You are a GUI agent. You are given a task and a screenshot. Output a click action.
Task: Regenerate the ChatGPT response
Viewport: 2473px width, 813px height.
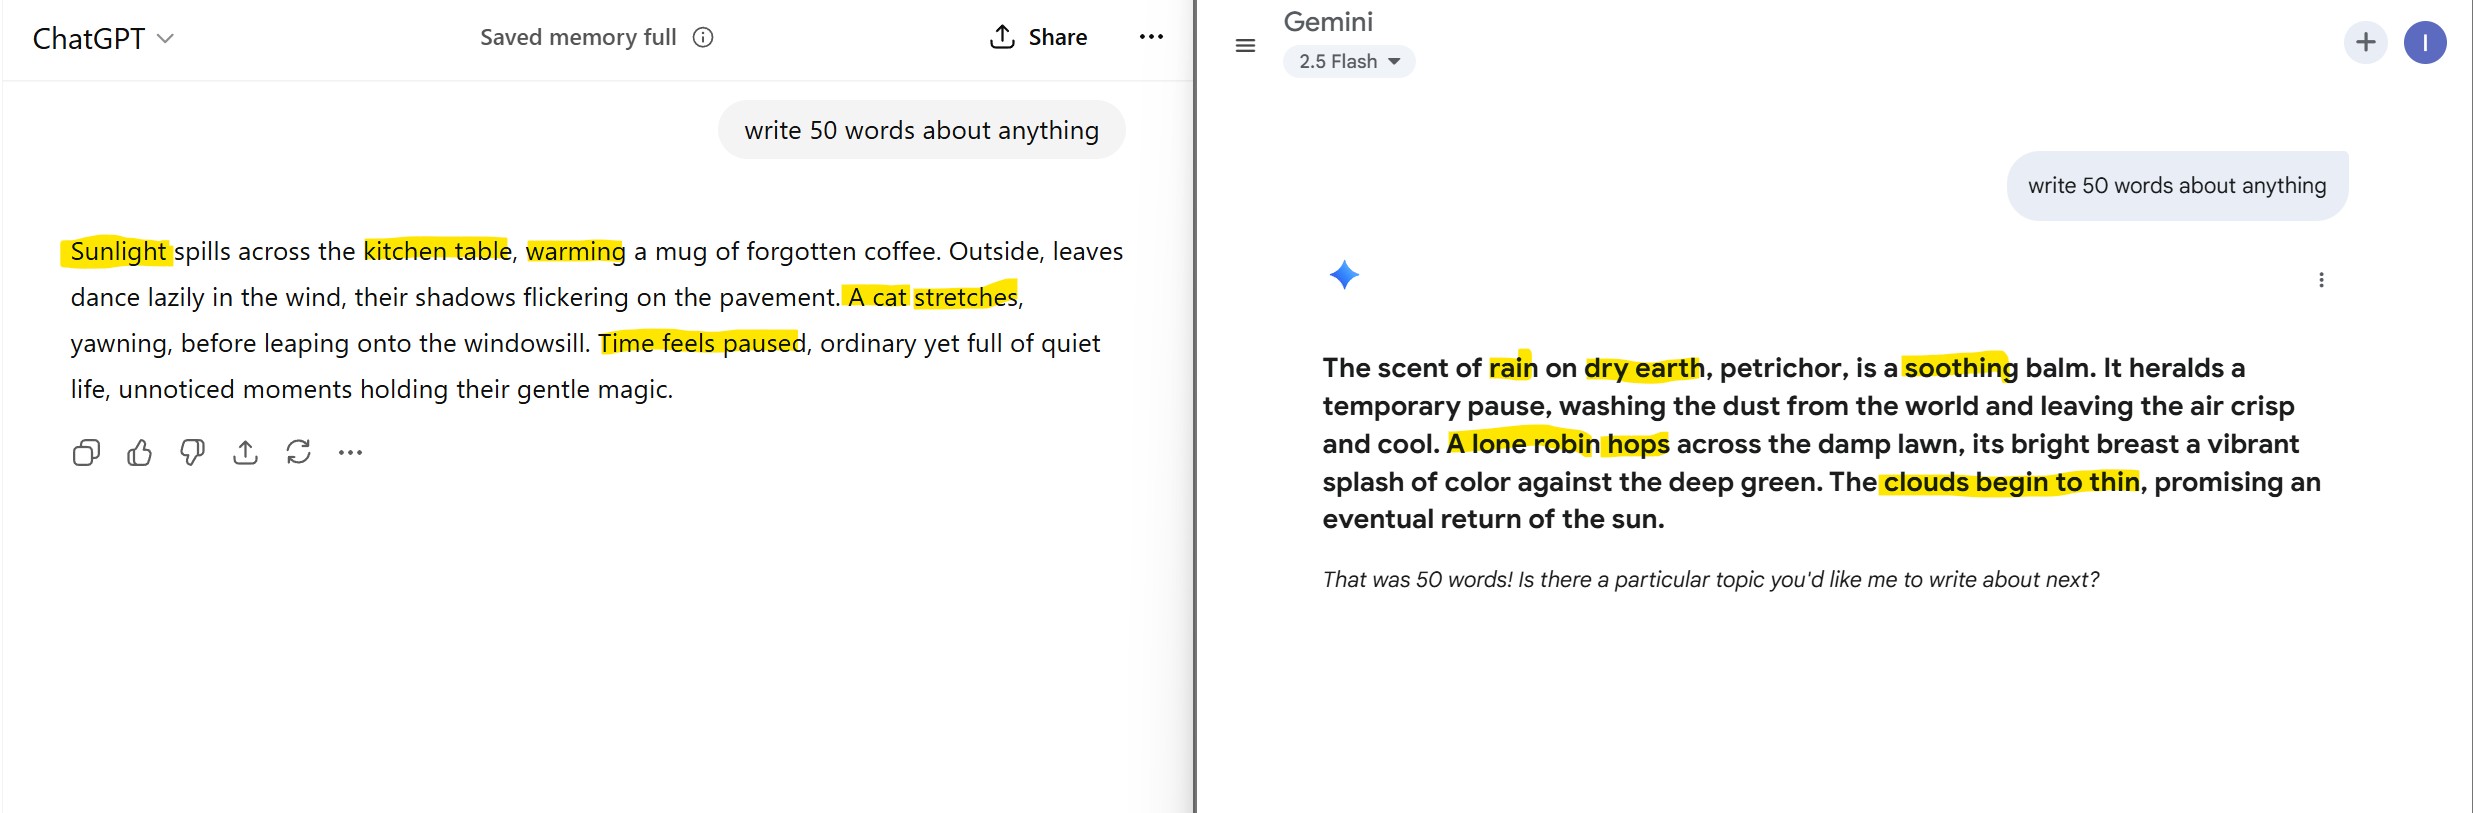[298, 453]
